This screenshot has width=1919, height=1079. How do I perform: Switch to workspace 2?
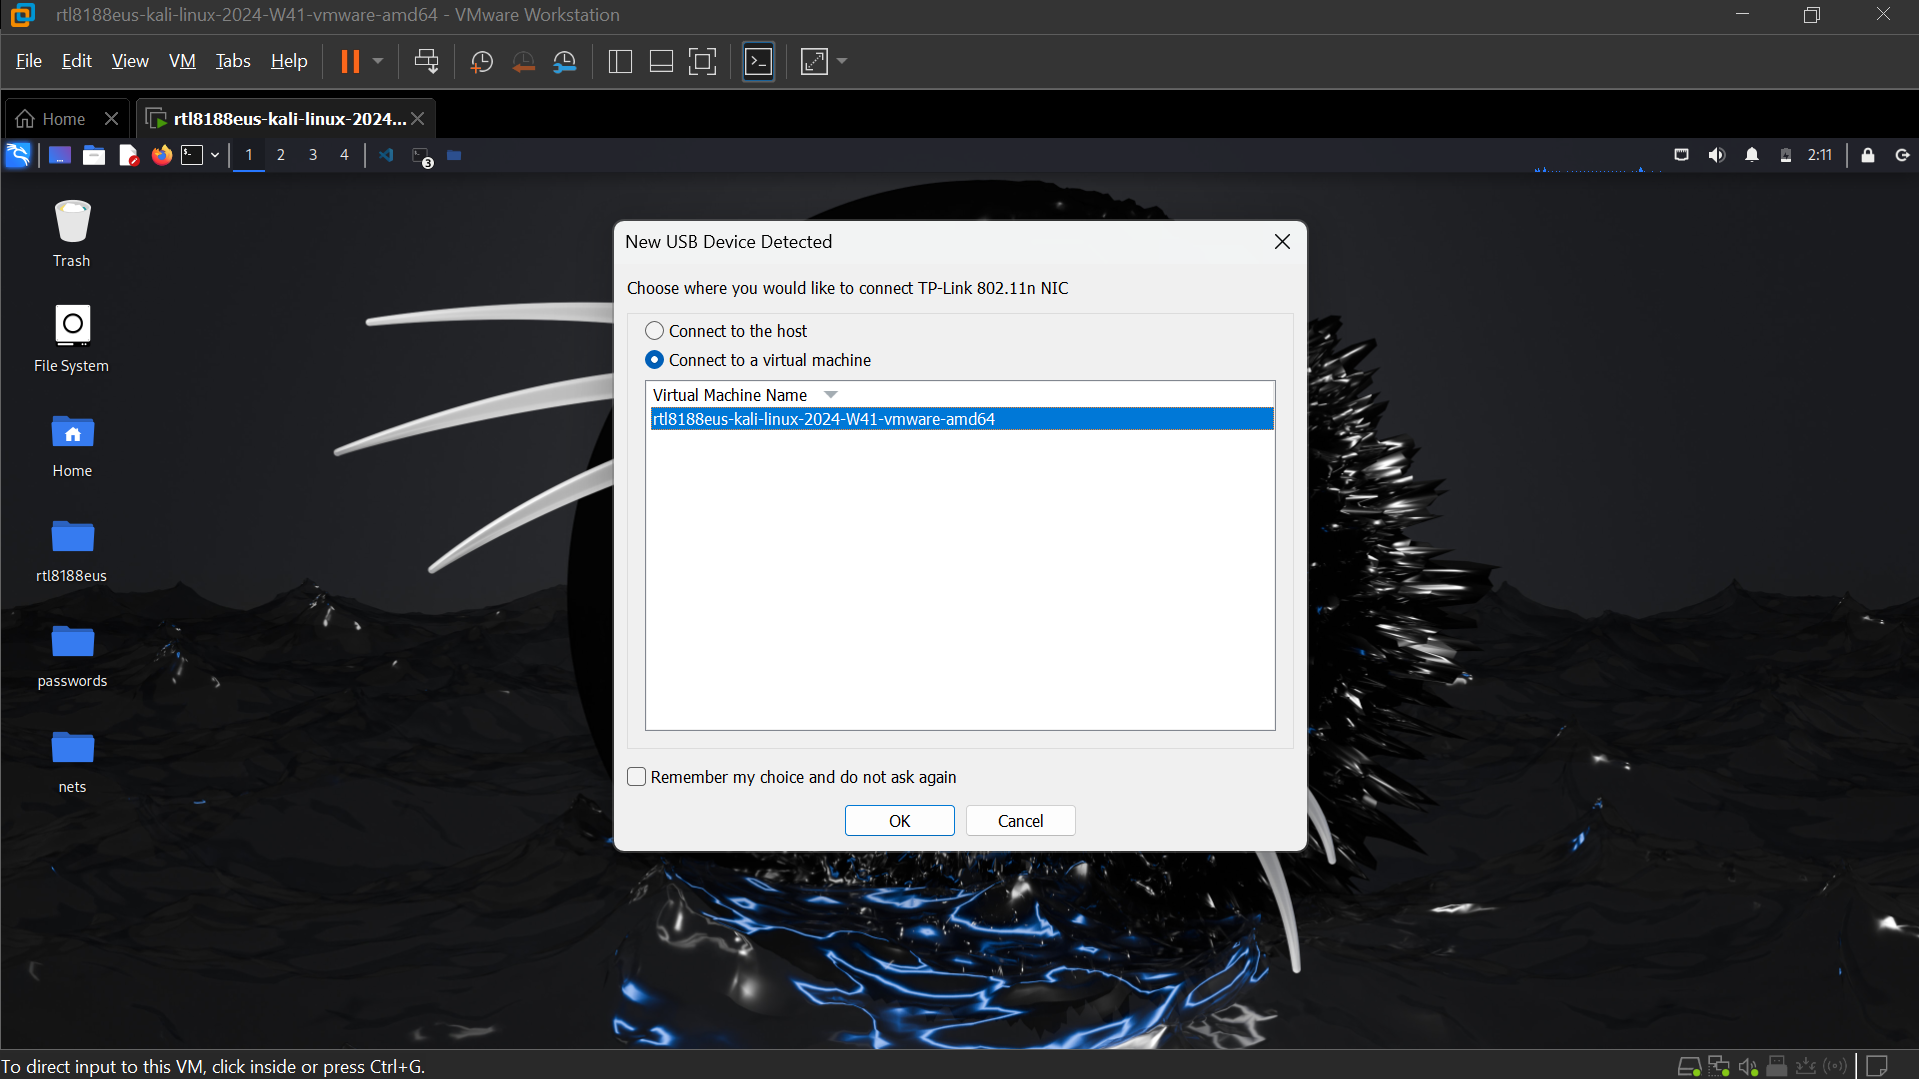point(281,155)
